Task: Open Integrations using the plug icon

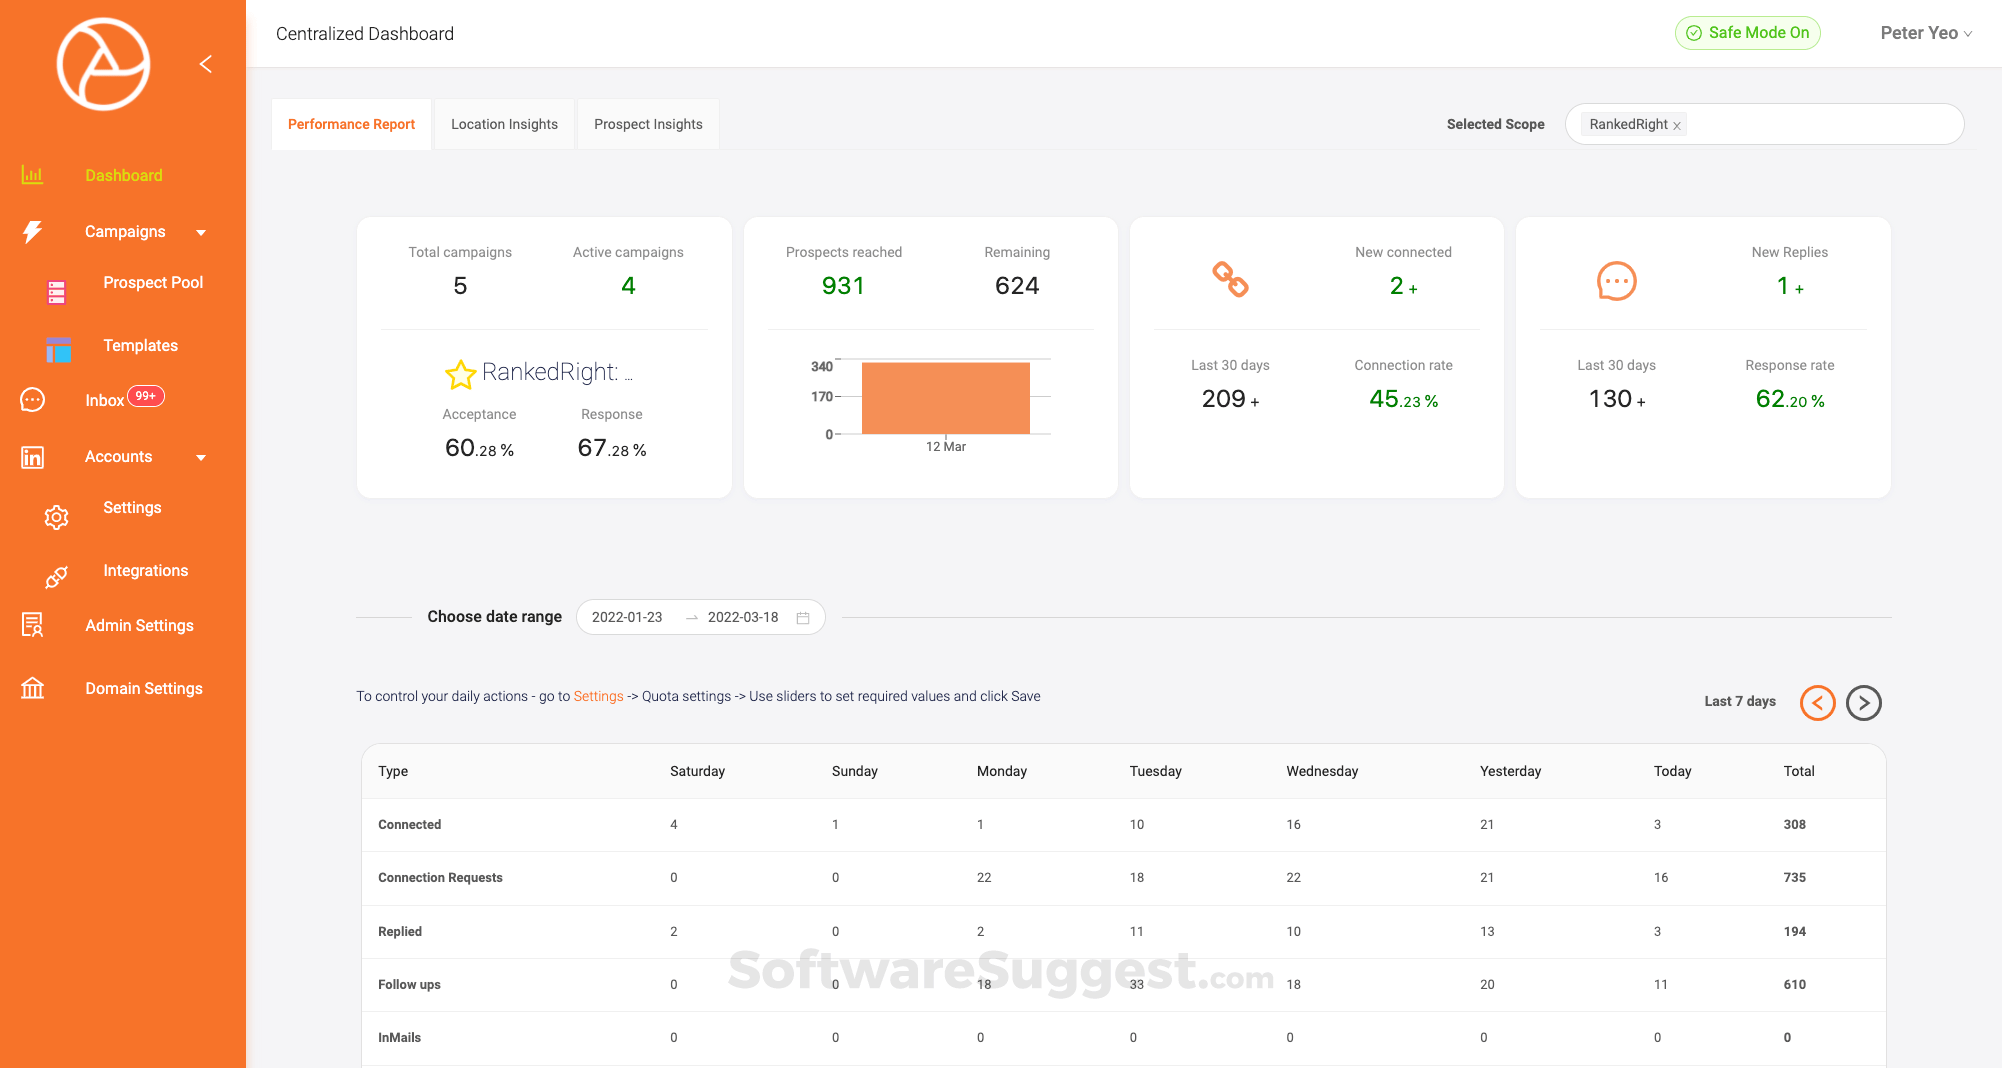Action: click(56, 577)
